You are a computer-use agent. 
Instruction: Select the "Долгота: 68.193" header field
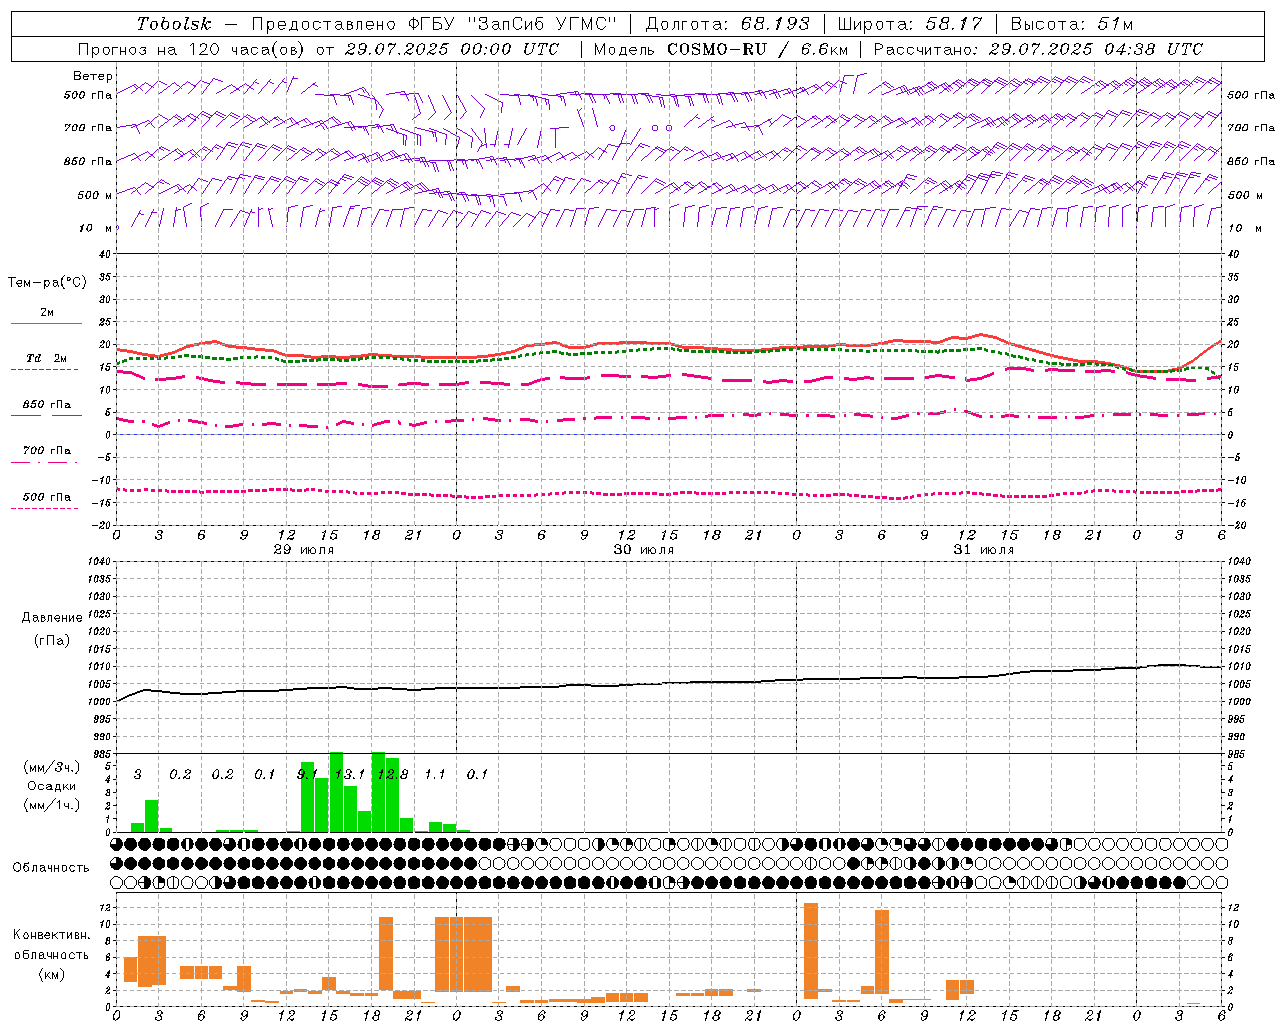tap(727, 24)
